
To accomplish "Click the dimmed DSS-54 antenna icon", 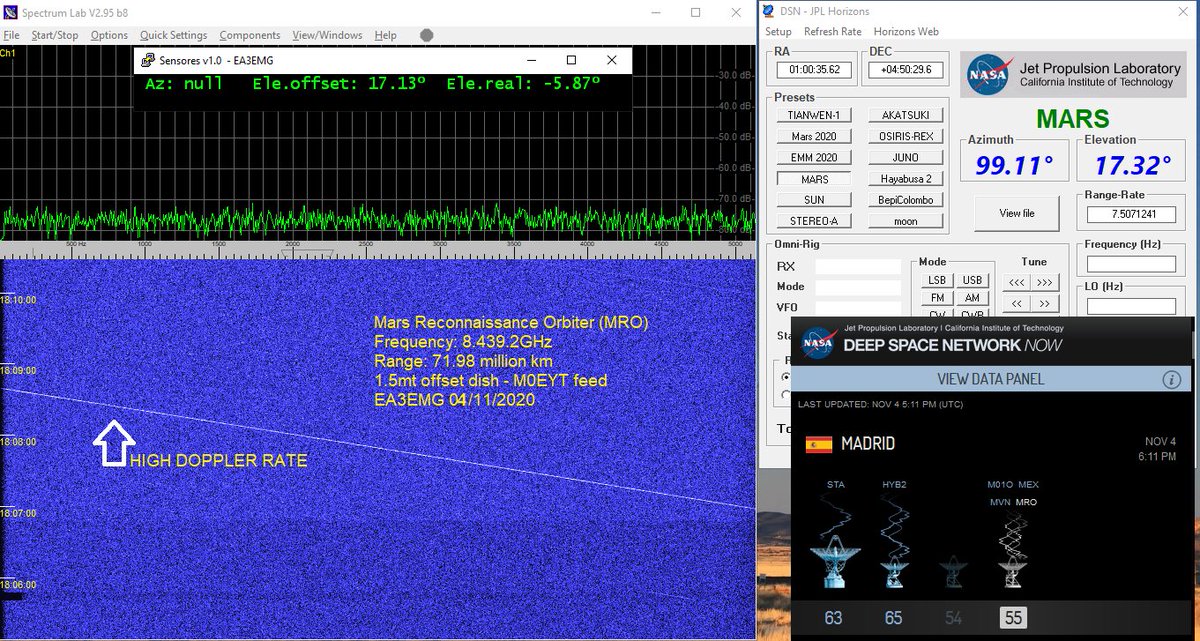I will pyautogui.click(x=950, y=572).
